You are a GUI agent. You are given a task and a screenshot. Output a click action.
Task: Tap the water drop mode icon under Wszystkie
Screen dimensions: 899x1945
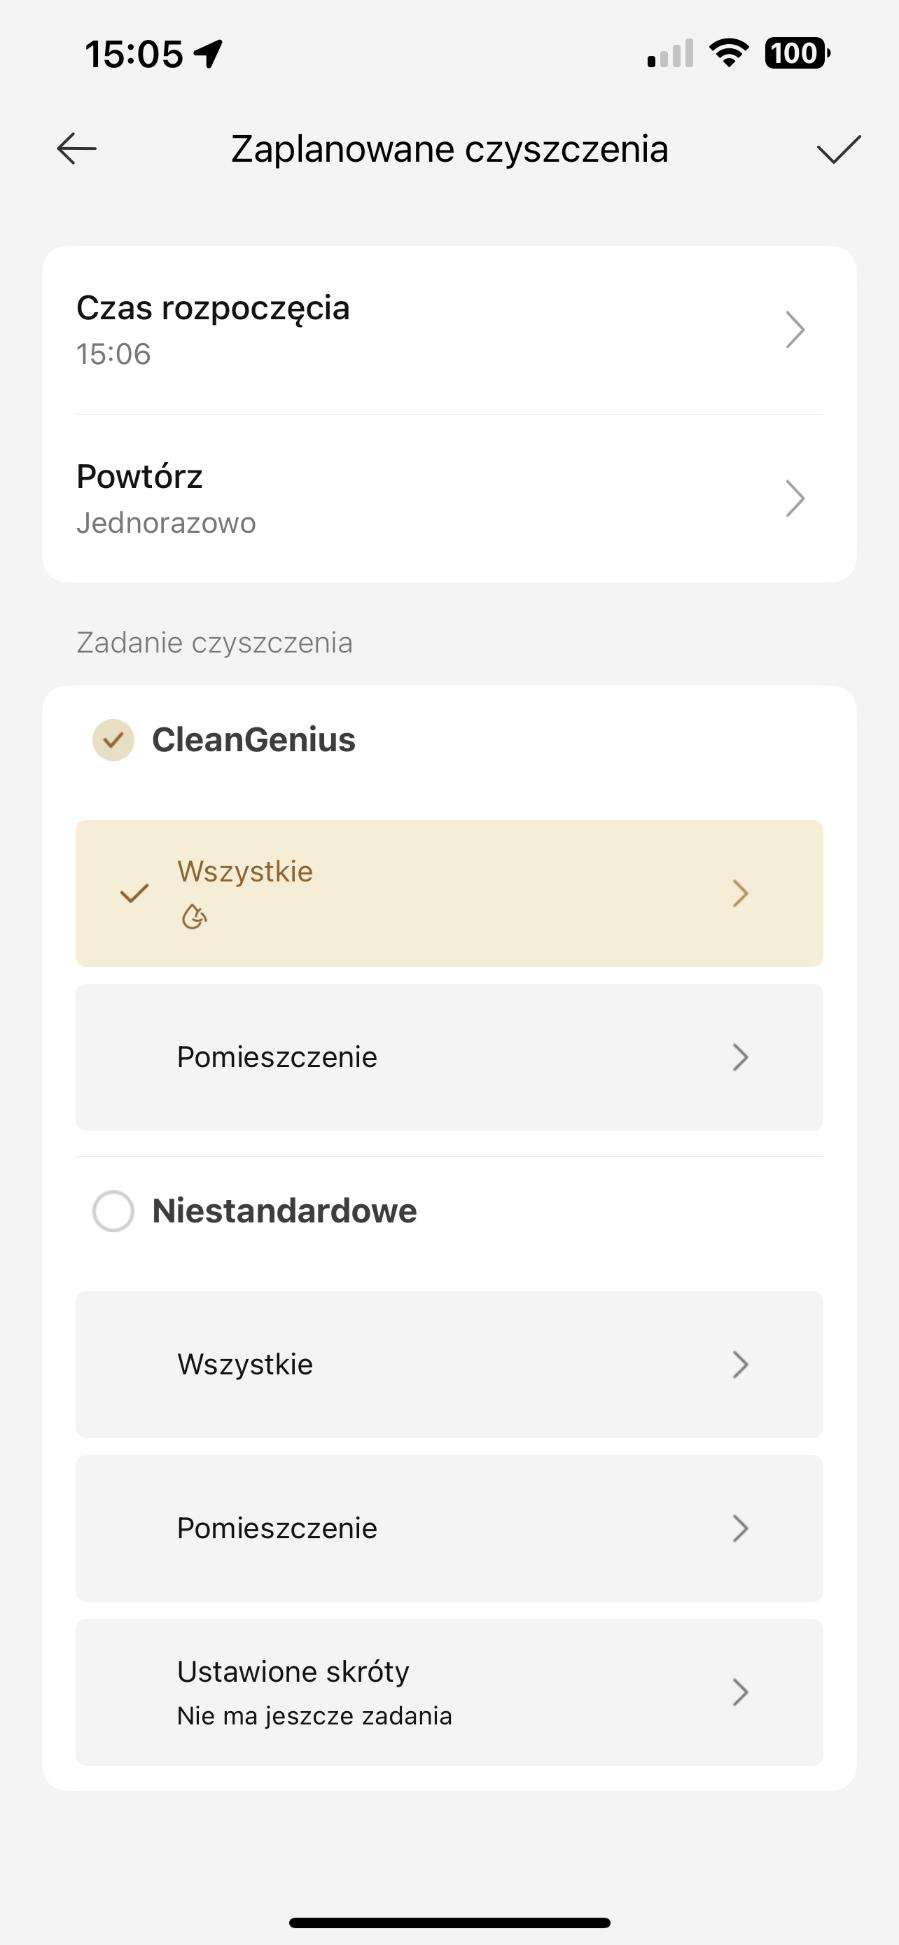[194, 916]
